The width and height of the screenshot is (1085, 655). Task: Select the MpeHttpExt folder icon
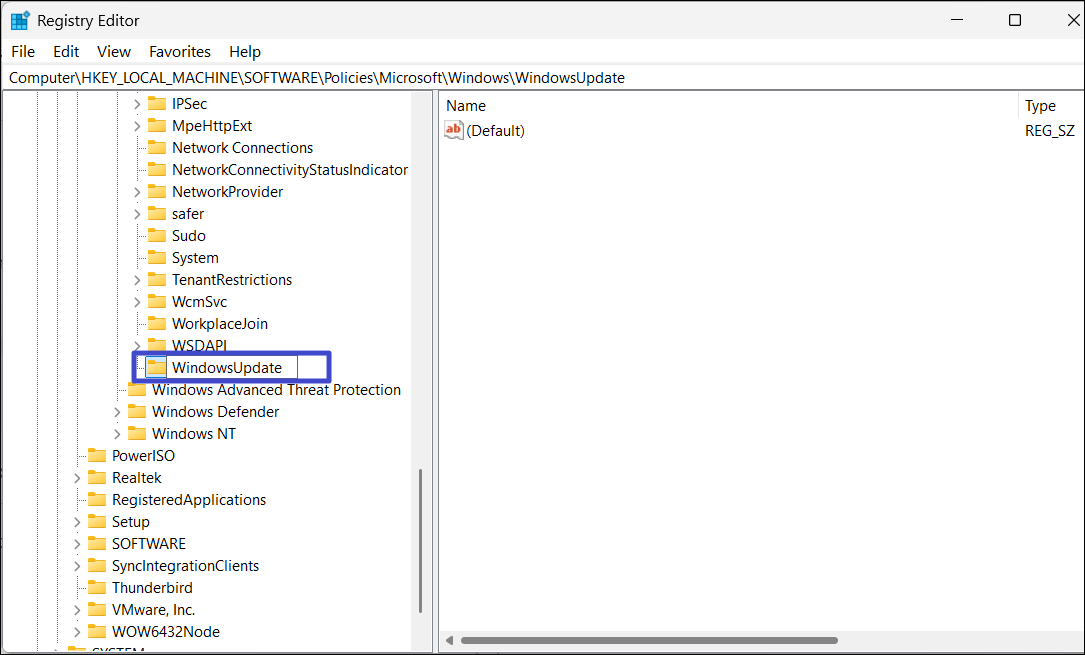click(157, 126)
